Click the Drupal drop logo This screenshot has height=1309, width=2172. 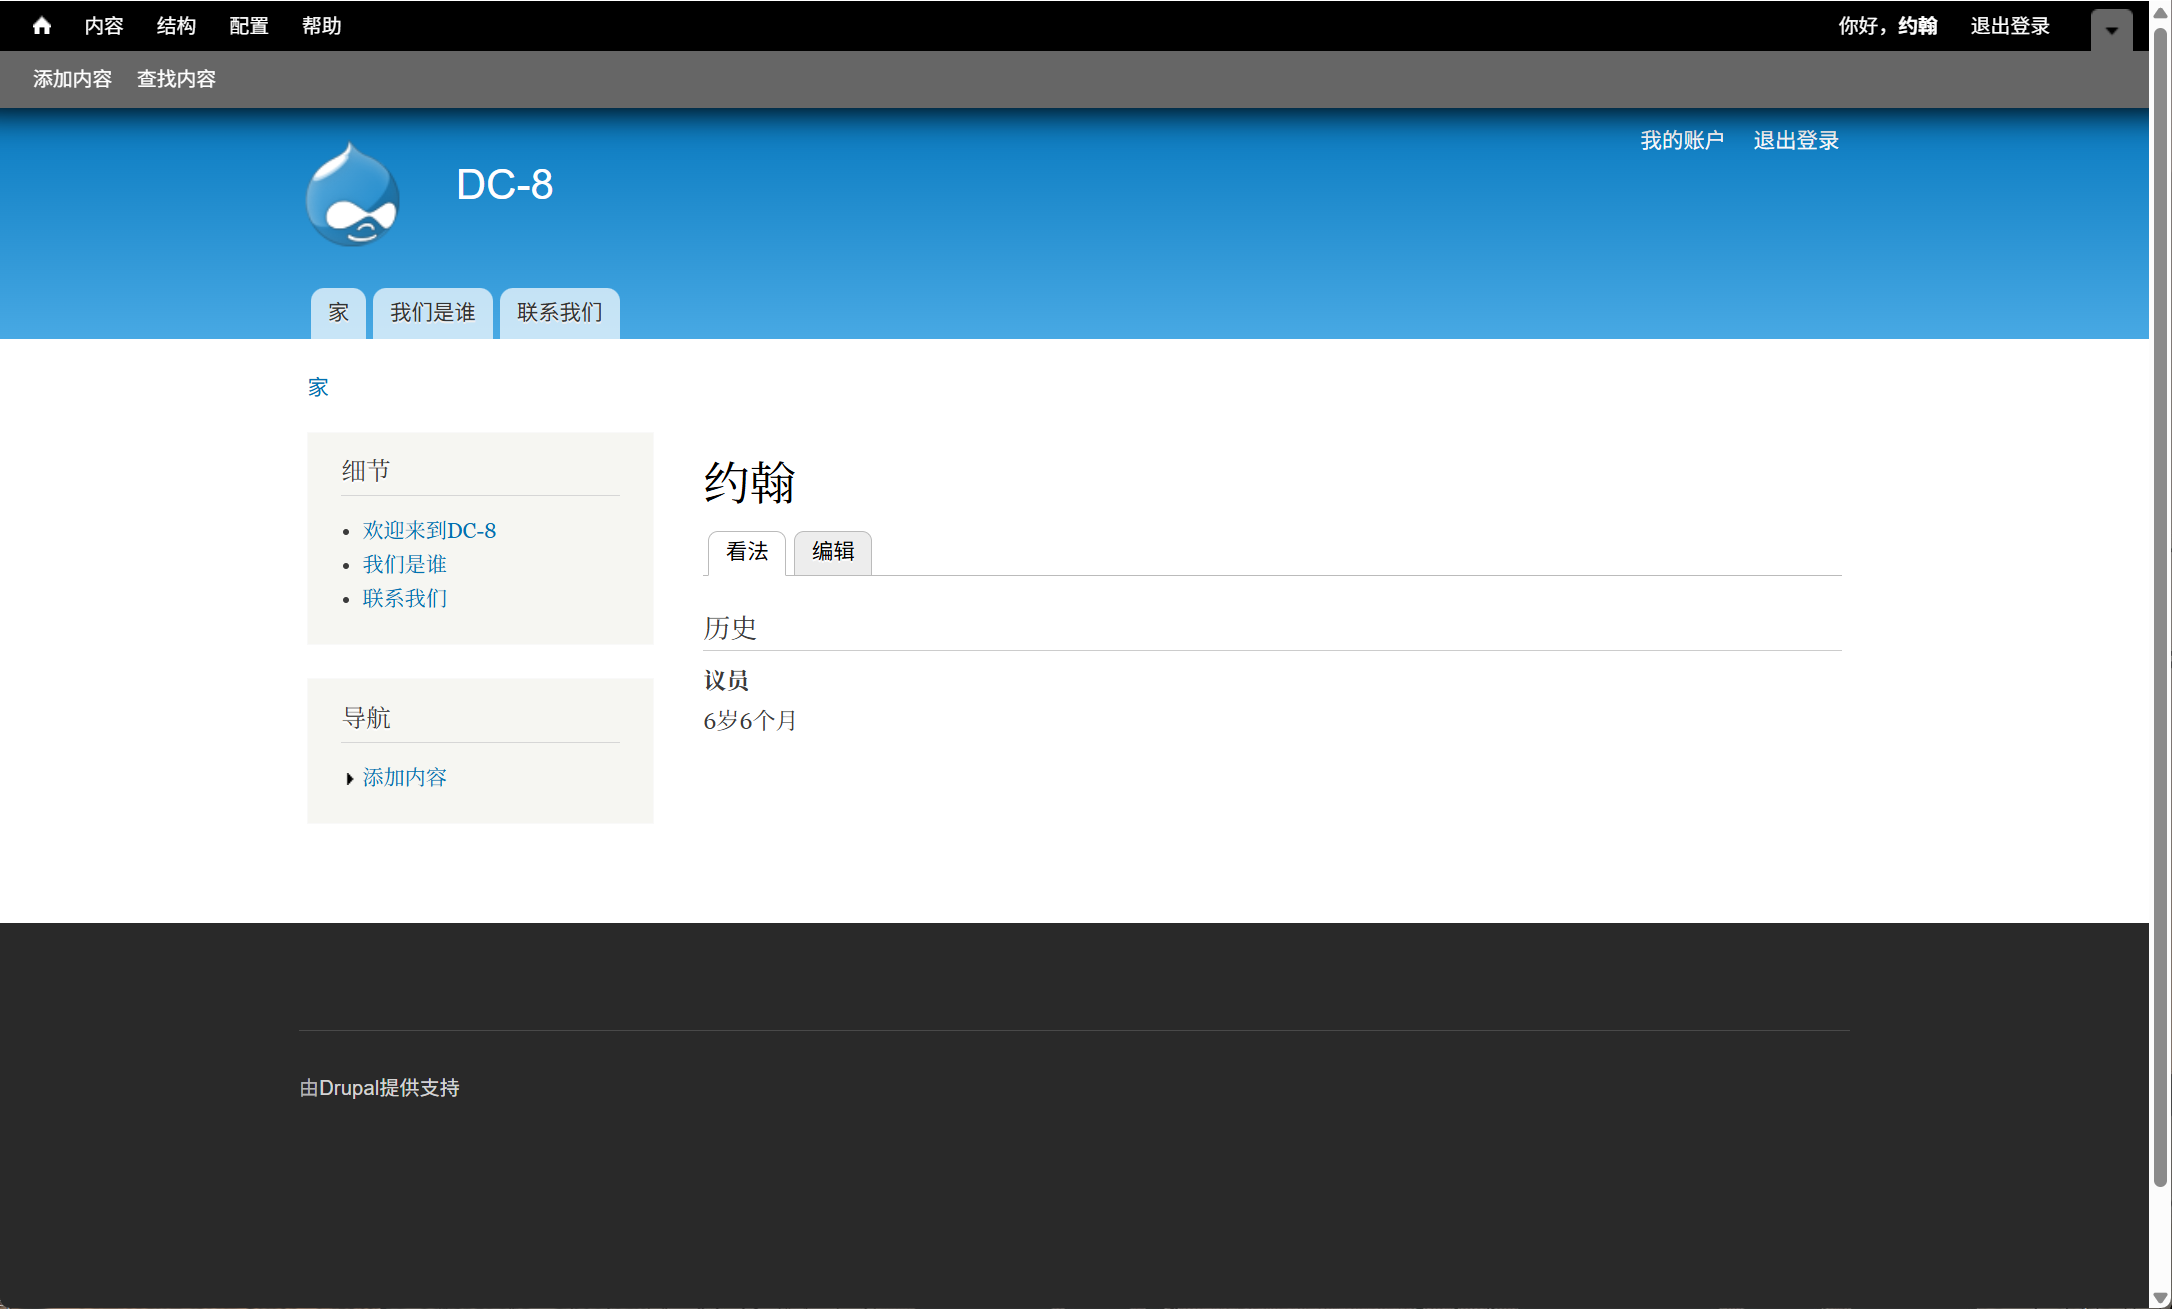click(x=352, y=195)
